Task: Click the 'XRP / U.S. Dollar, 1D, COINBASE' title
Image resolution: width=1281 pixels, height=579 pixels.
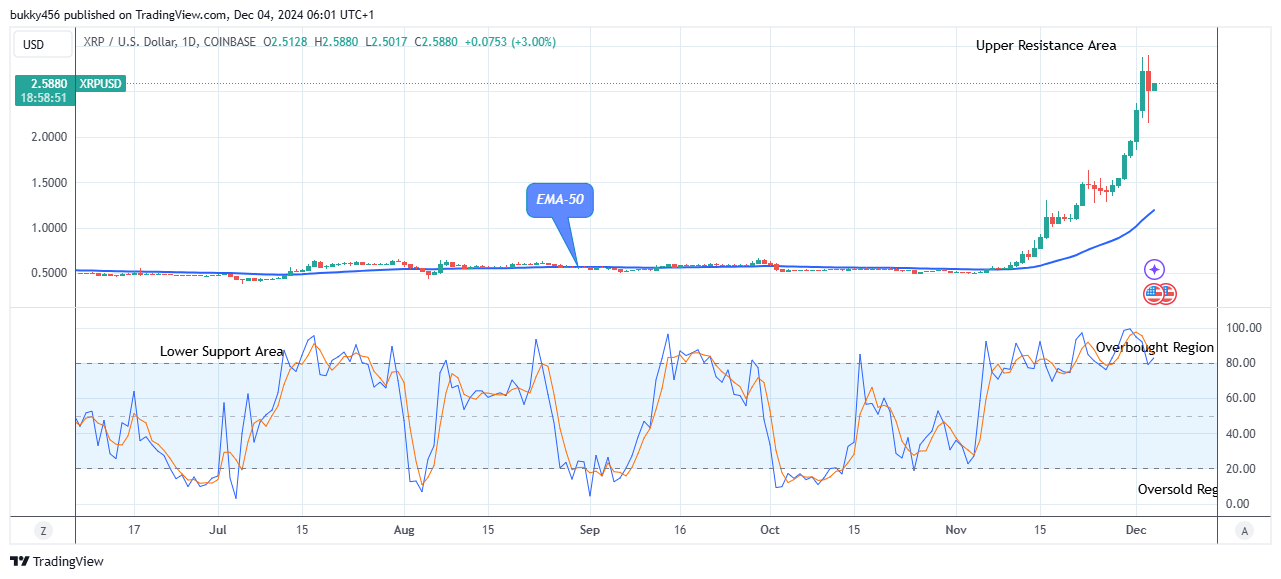Action: 168,42
